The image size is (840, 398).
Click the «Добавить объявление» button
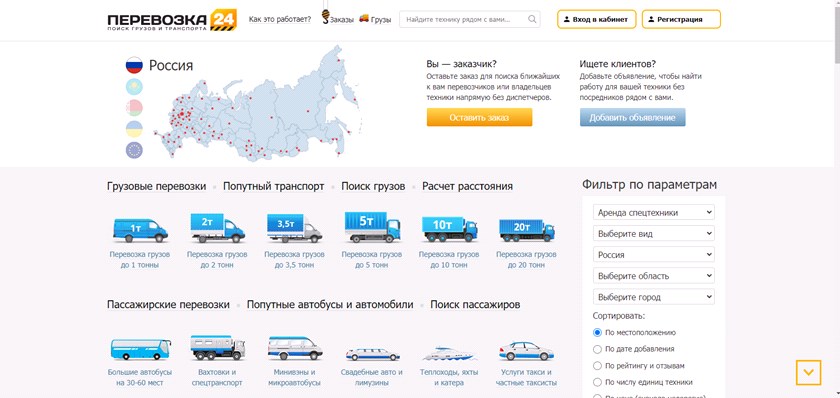coord(632,117)
